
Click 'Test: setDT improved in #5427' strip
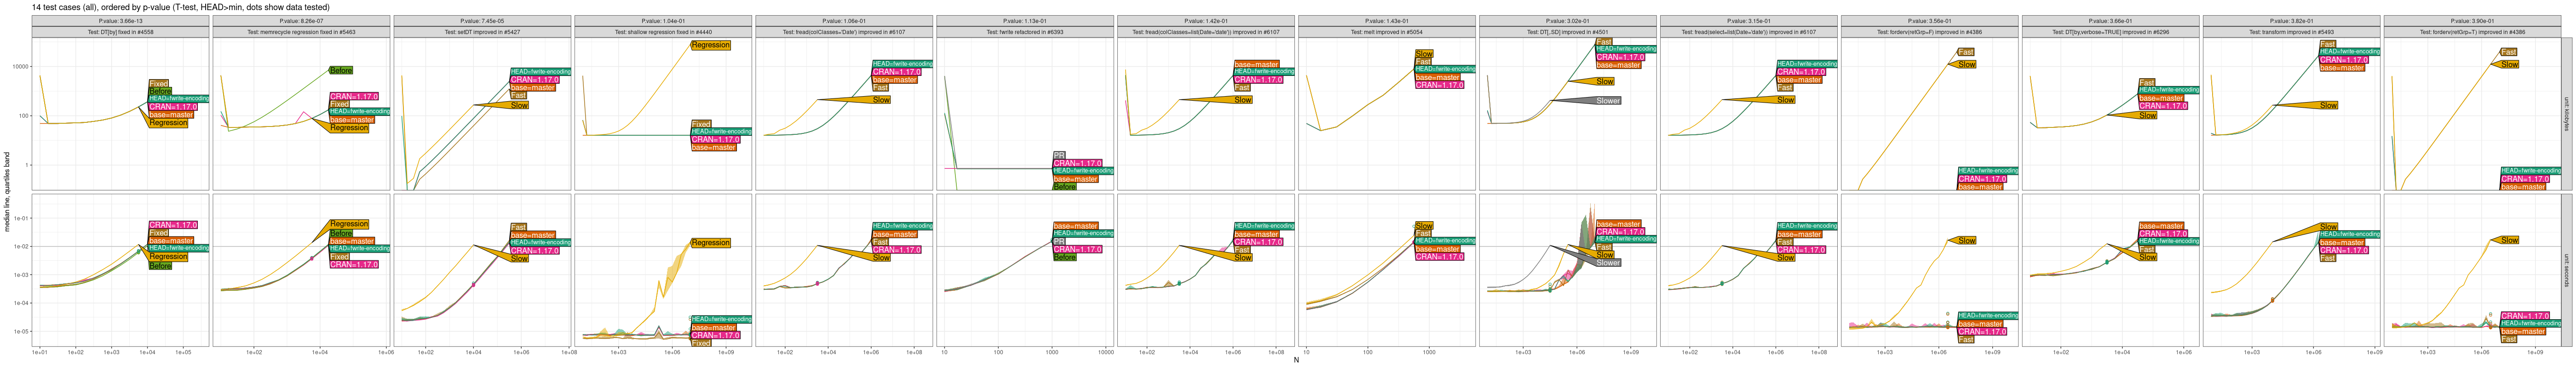coord(482,32)
